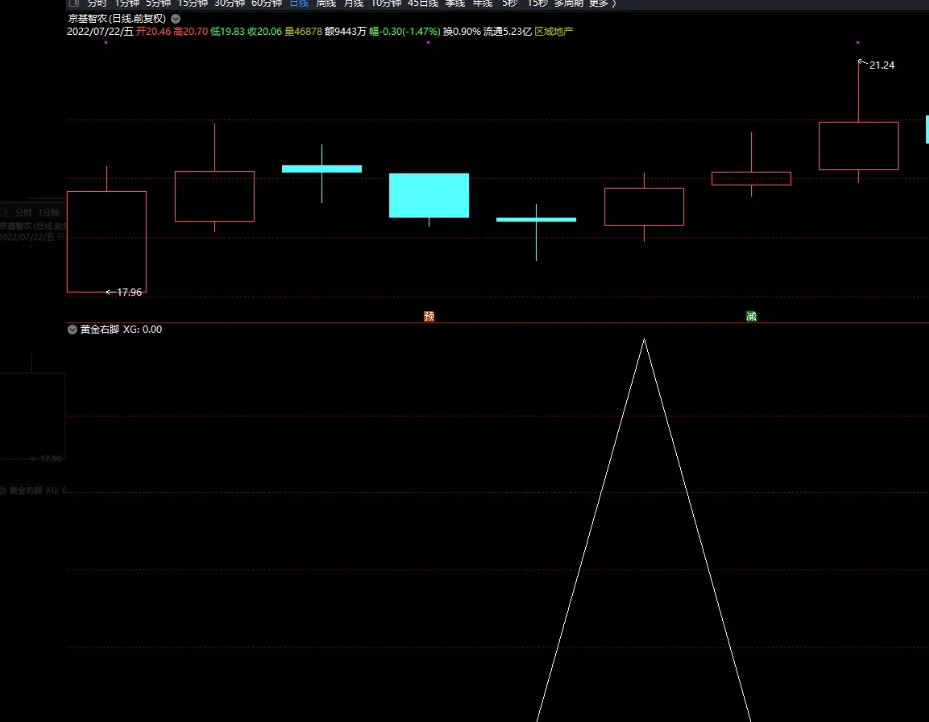The width and height of the screenshot is (929, 722).
Task: Select the 月线 monthly tab
Action: [x=354, y=3]
